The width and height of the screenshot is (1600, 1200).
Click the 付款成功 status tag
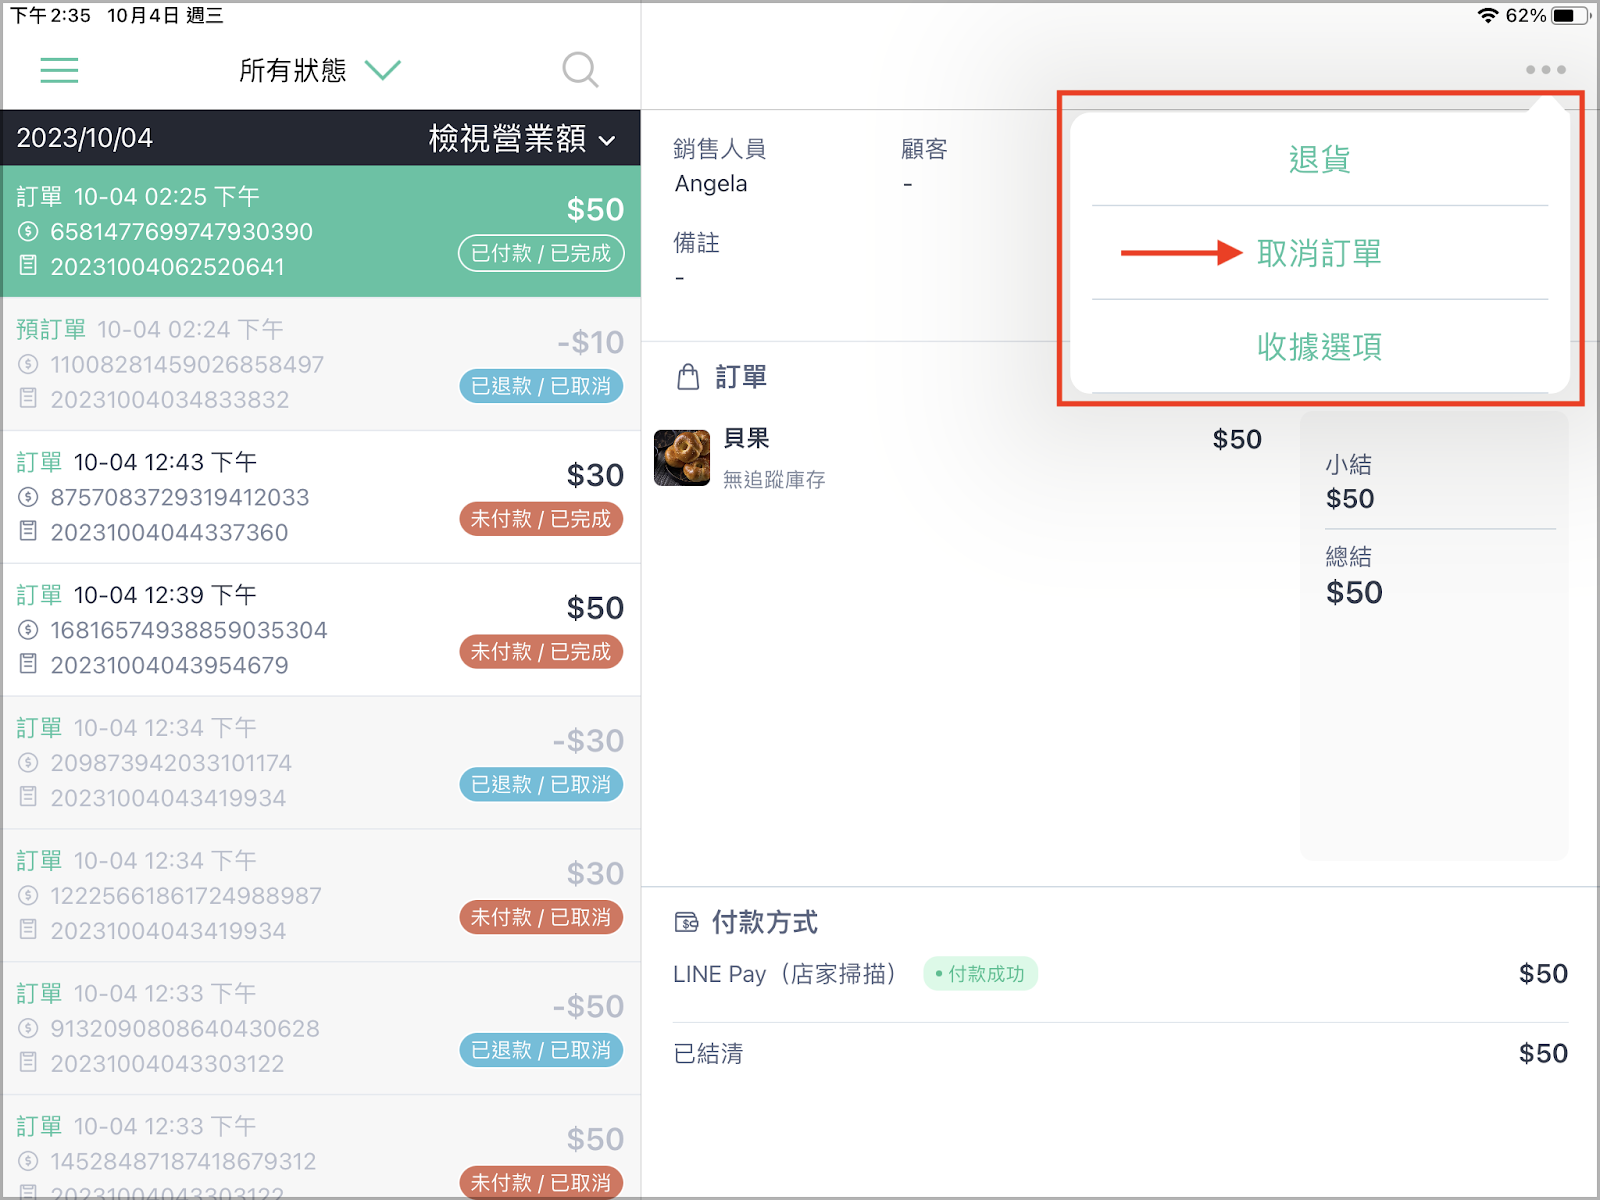[980, 974]
